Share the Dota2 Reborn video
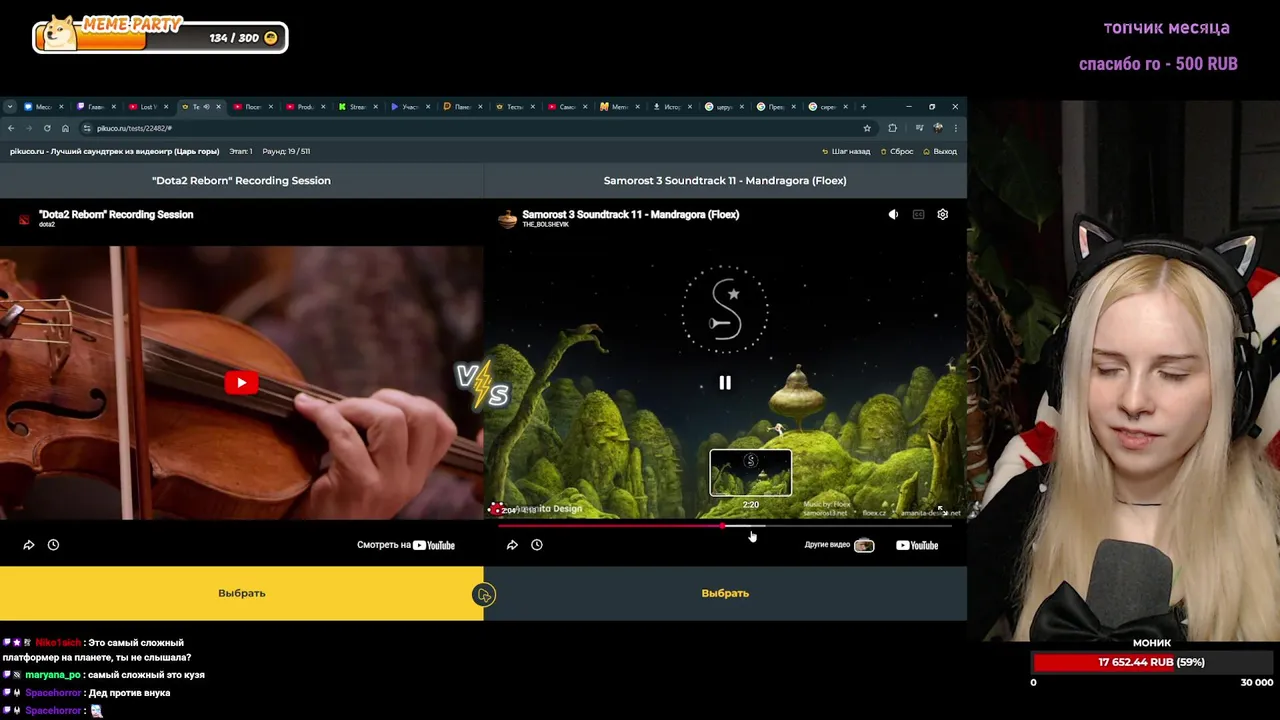 point(29,545)
